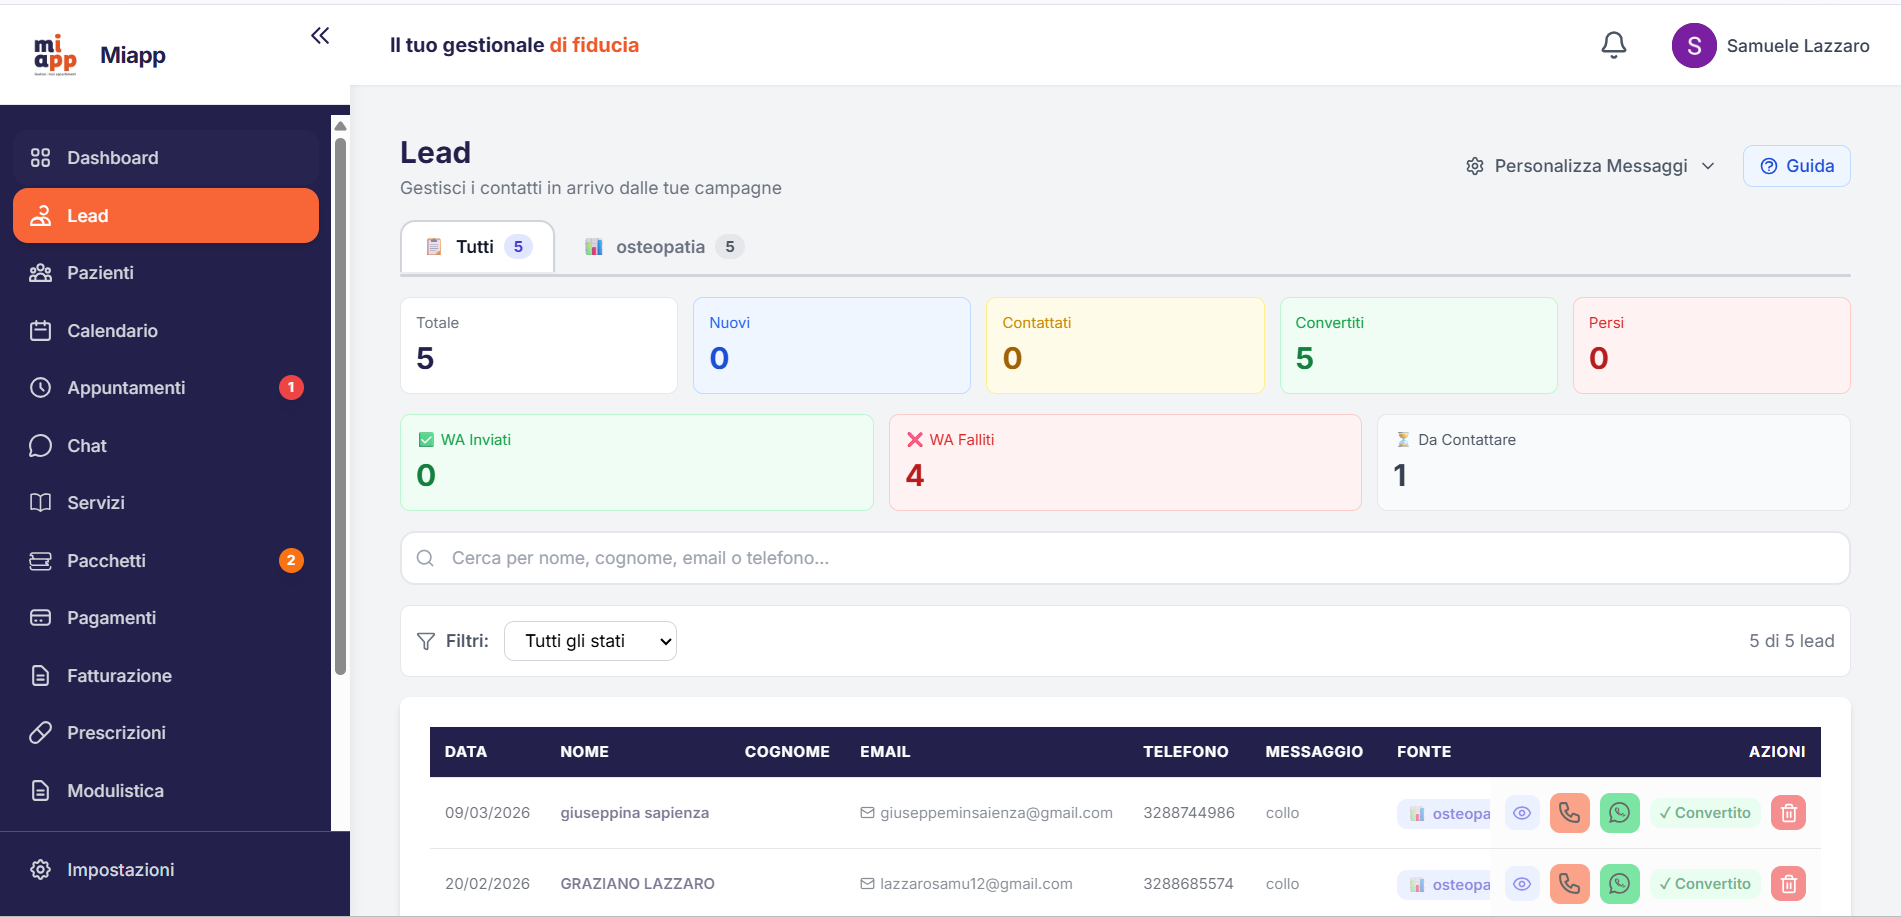Toggle Convertito status for giuseppina sapienza
The height and width of the screenshot is (917, 1901).
1705,813
